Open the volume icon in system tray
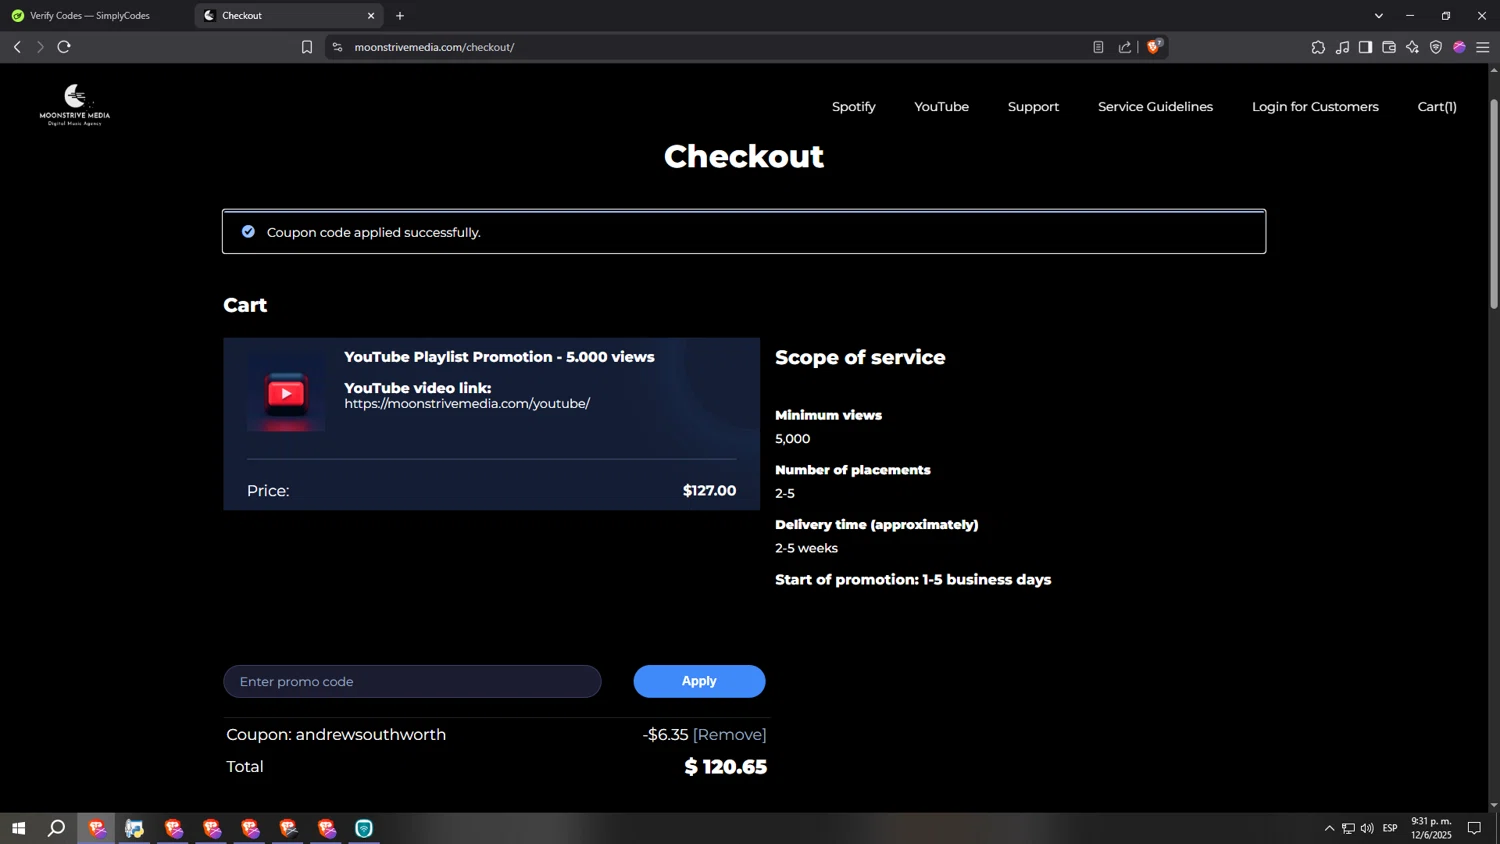This screenshot has height=844, width=1500. (1367, 828)
